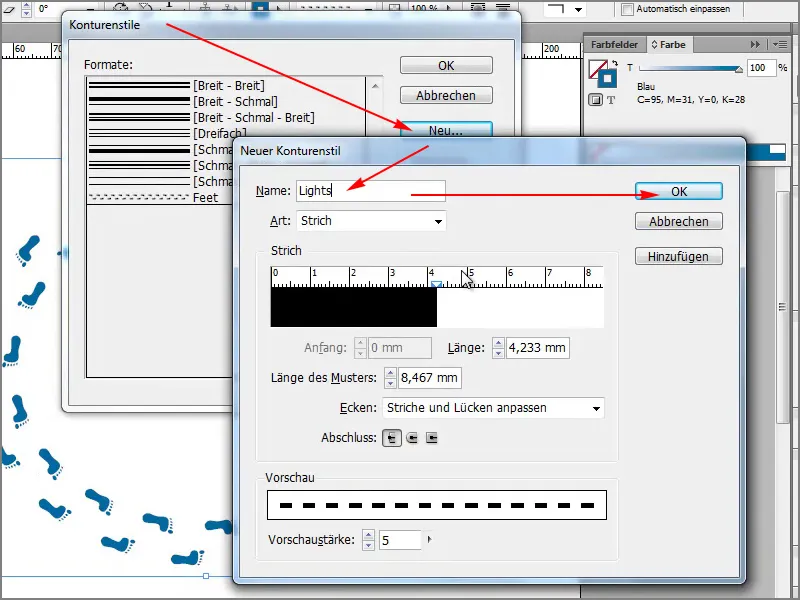
Task: Open the Ecken dropdown
Action: 493,408
